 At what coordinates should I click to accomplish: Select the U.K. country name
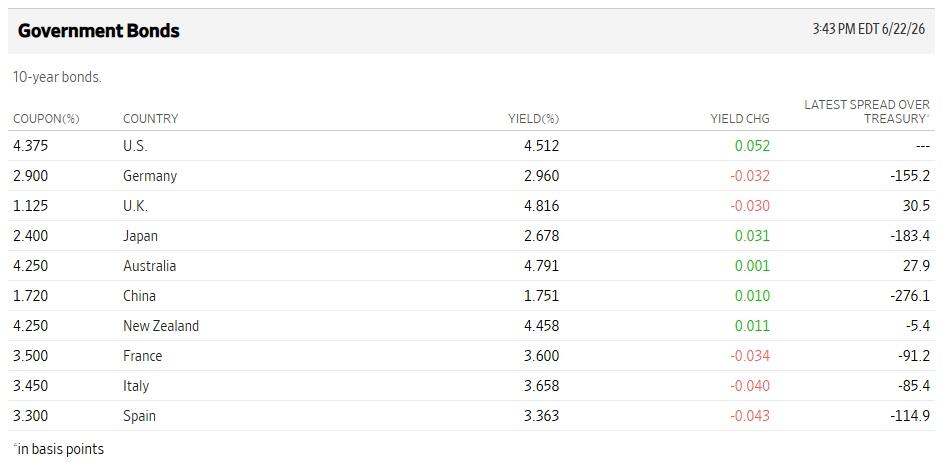[135, 206]
